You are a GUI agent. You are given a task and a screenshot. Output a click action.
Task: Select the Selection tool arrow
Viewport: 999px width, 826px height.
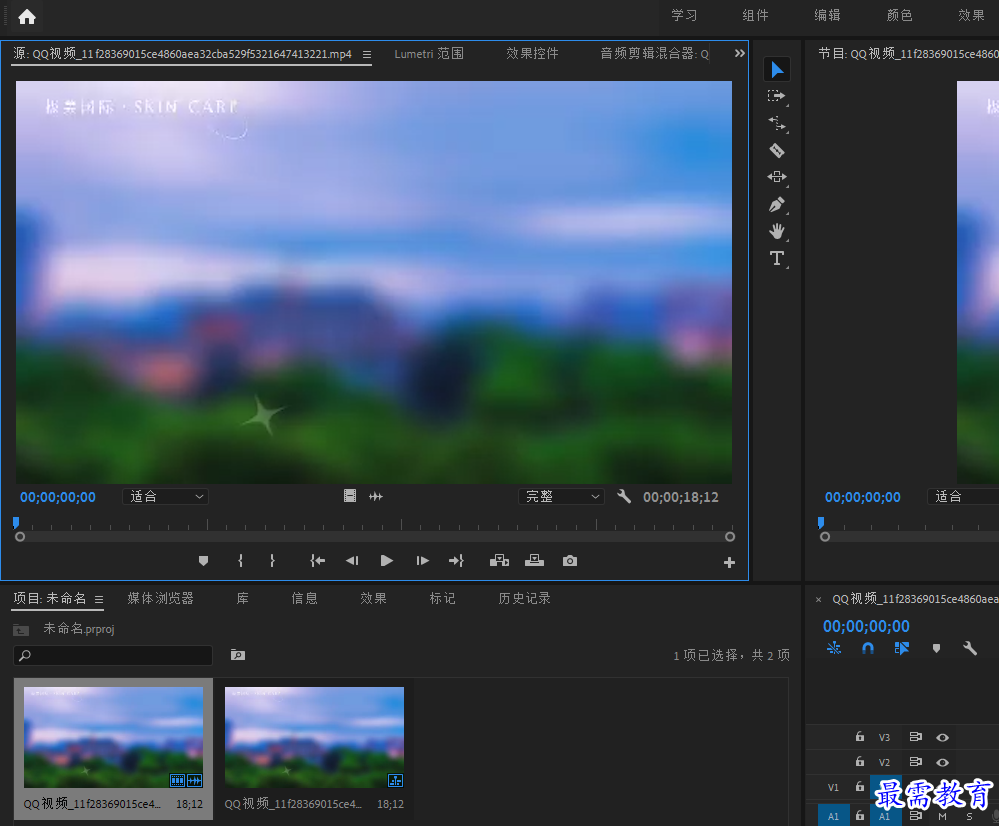click(777, 69)
